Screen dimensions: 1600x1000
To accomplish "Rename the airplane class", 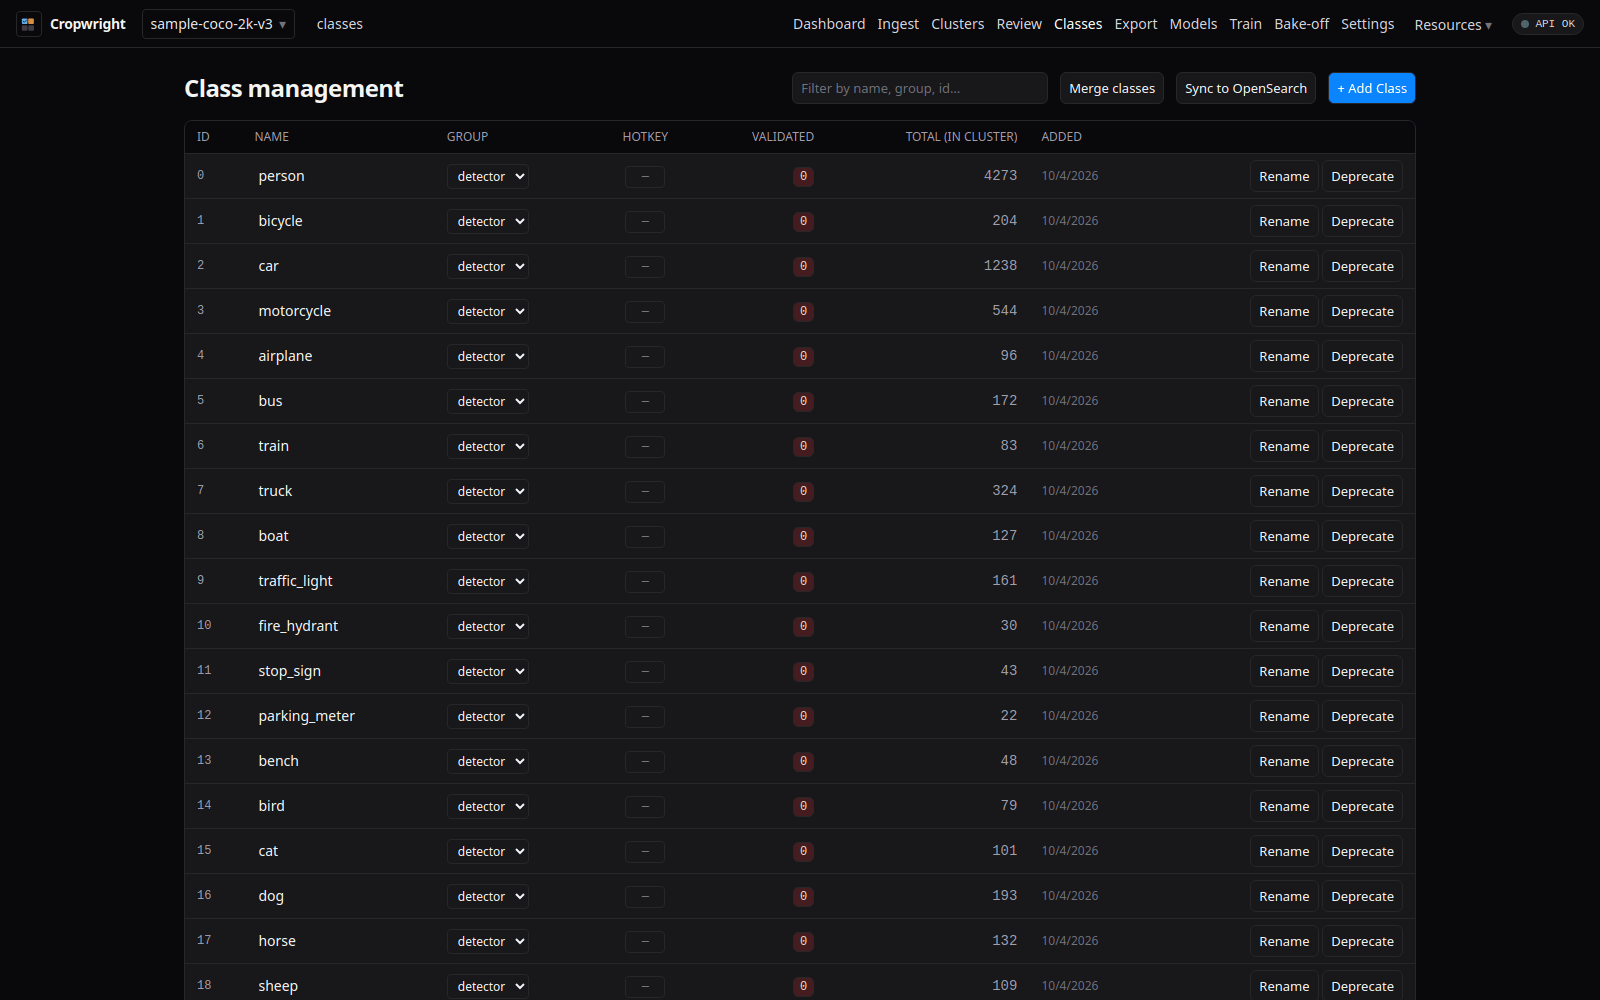I will pos(1284,357).
